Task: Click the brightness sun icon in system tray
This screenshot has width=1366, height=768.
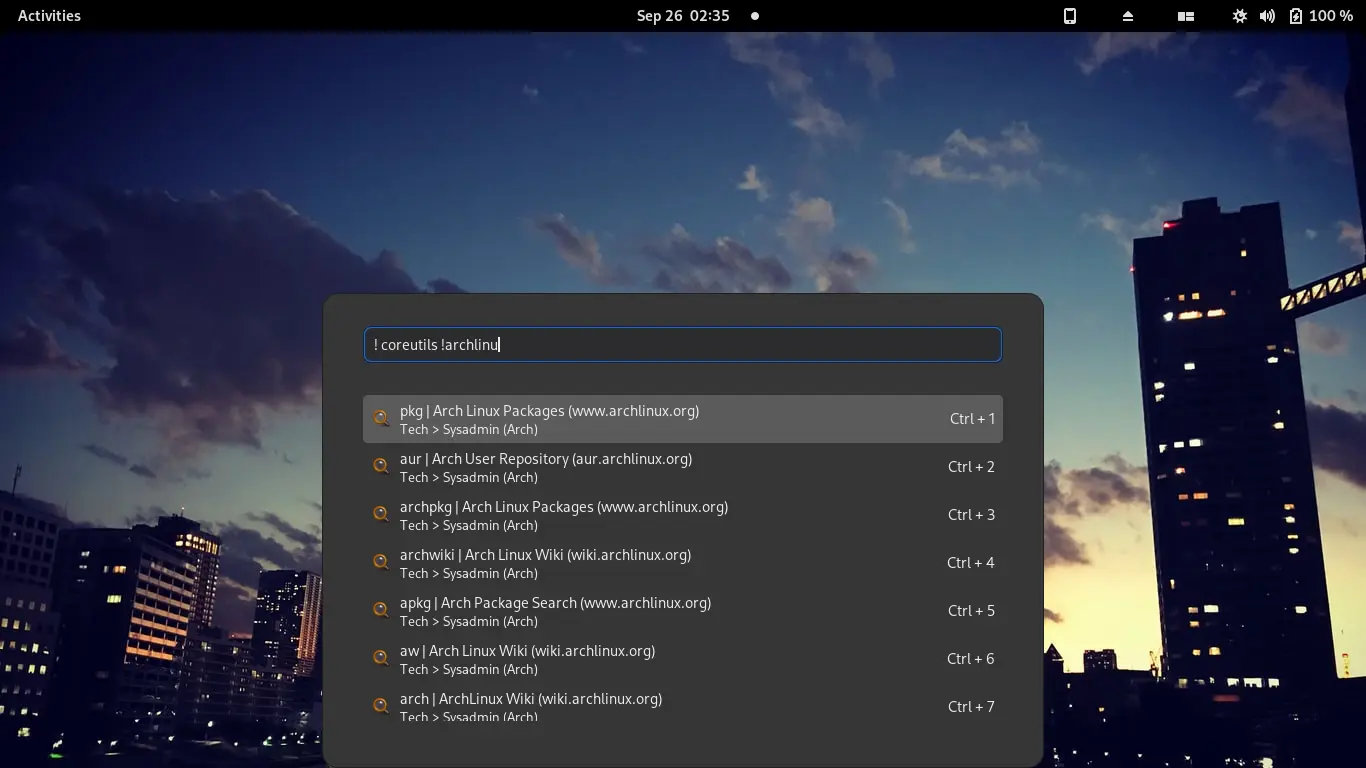Action: [1240, 16]
